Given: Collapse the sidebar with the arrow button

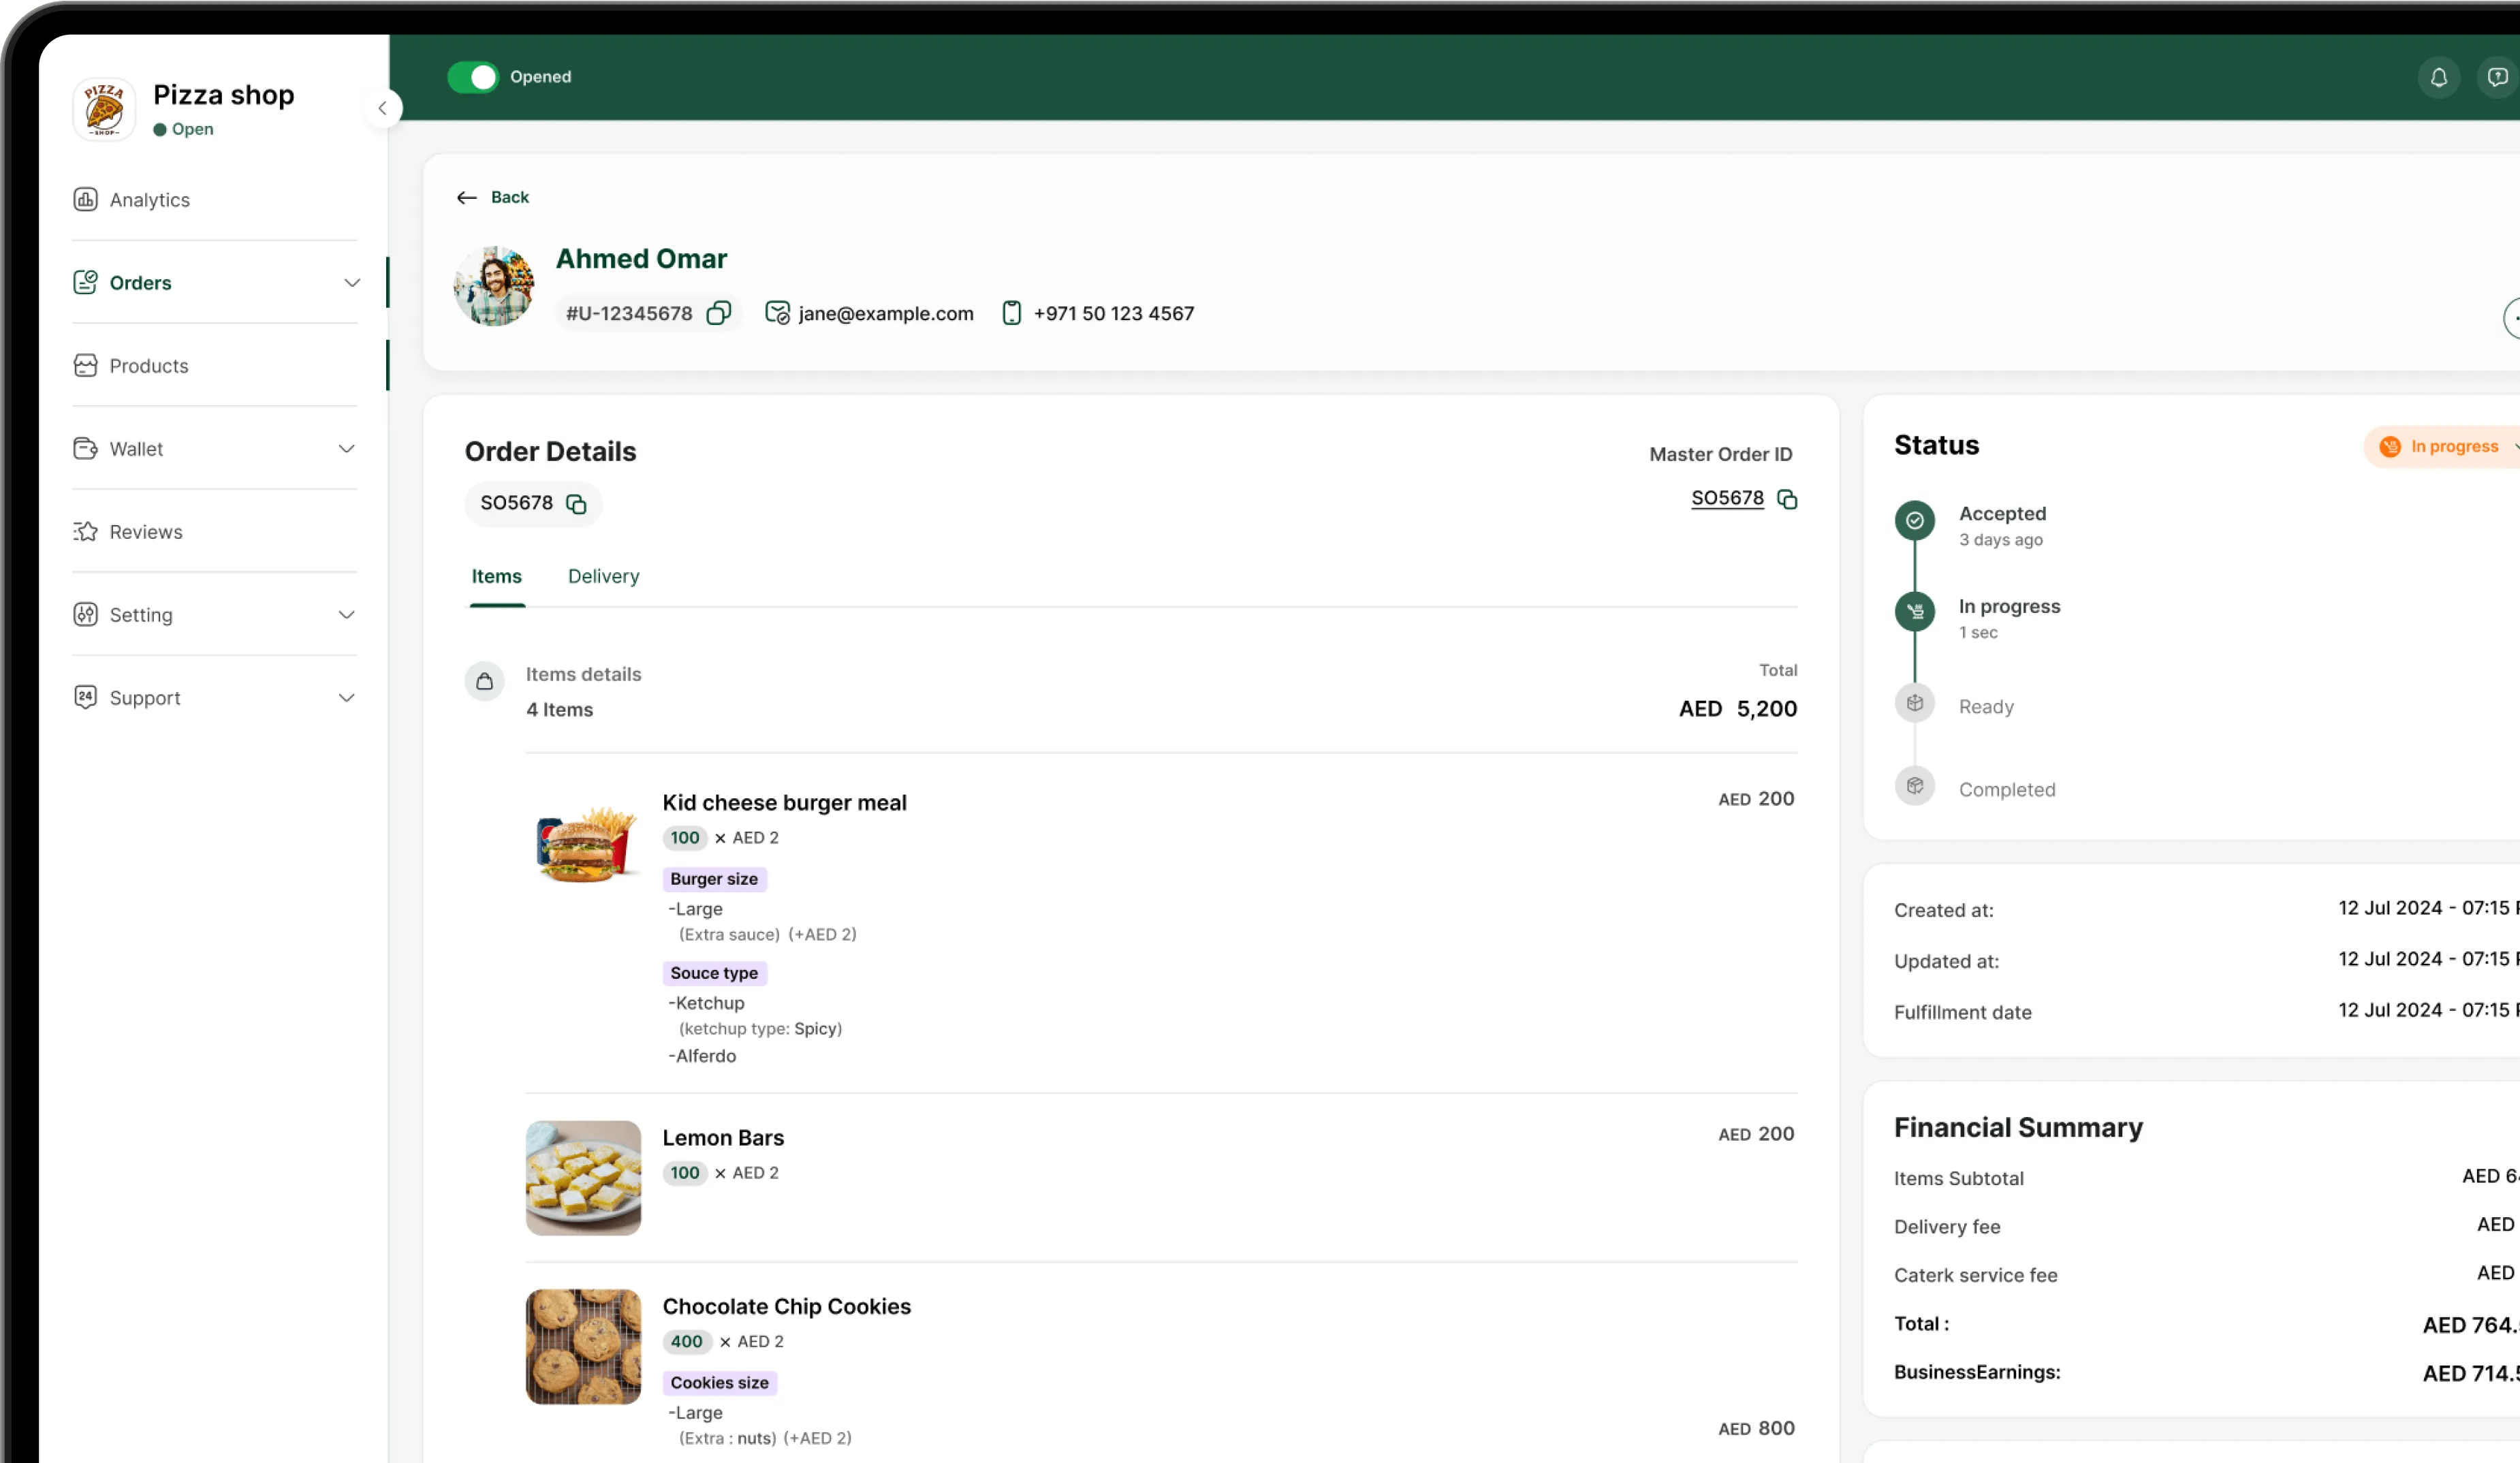Looking at the screenshot, I should (x=382, y=108).
